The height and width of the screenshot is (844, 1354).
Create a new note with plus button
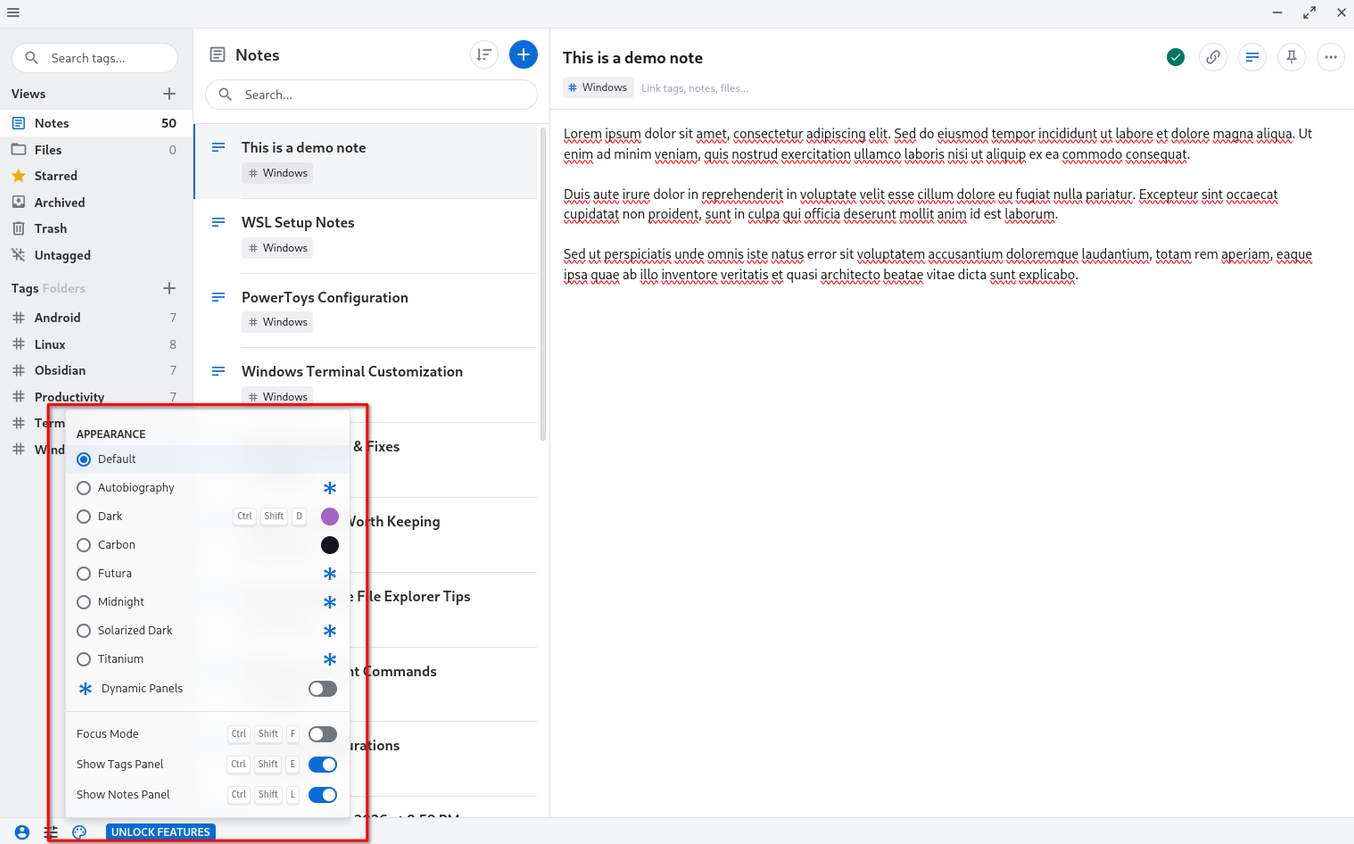point(523,55)
